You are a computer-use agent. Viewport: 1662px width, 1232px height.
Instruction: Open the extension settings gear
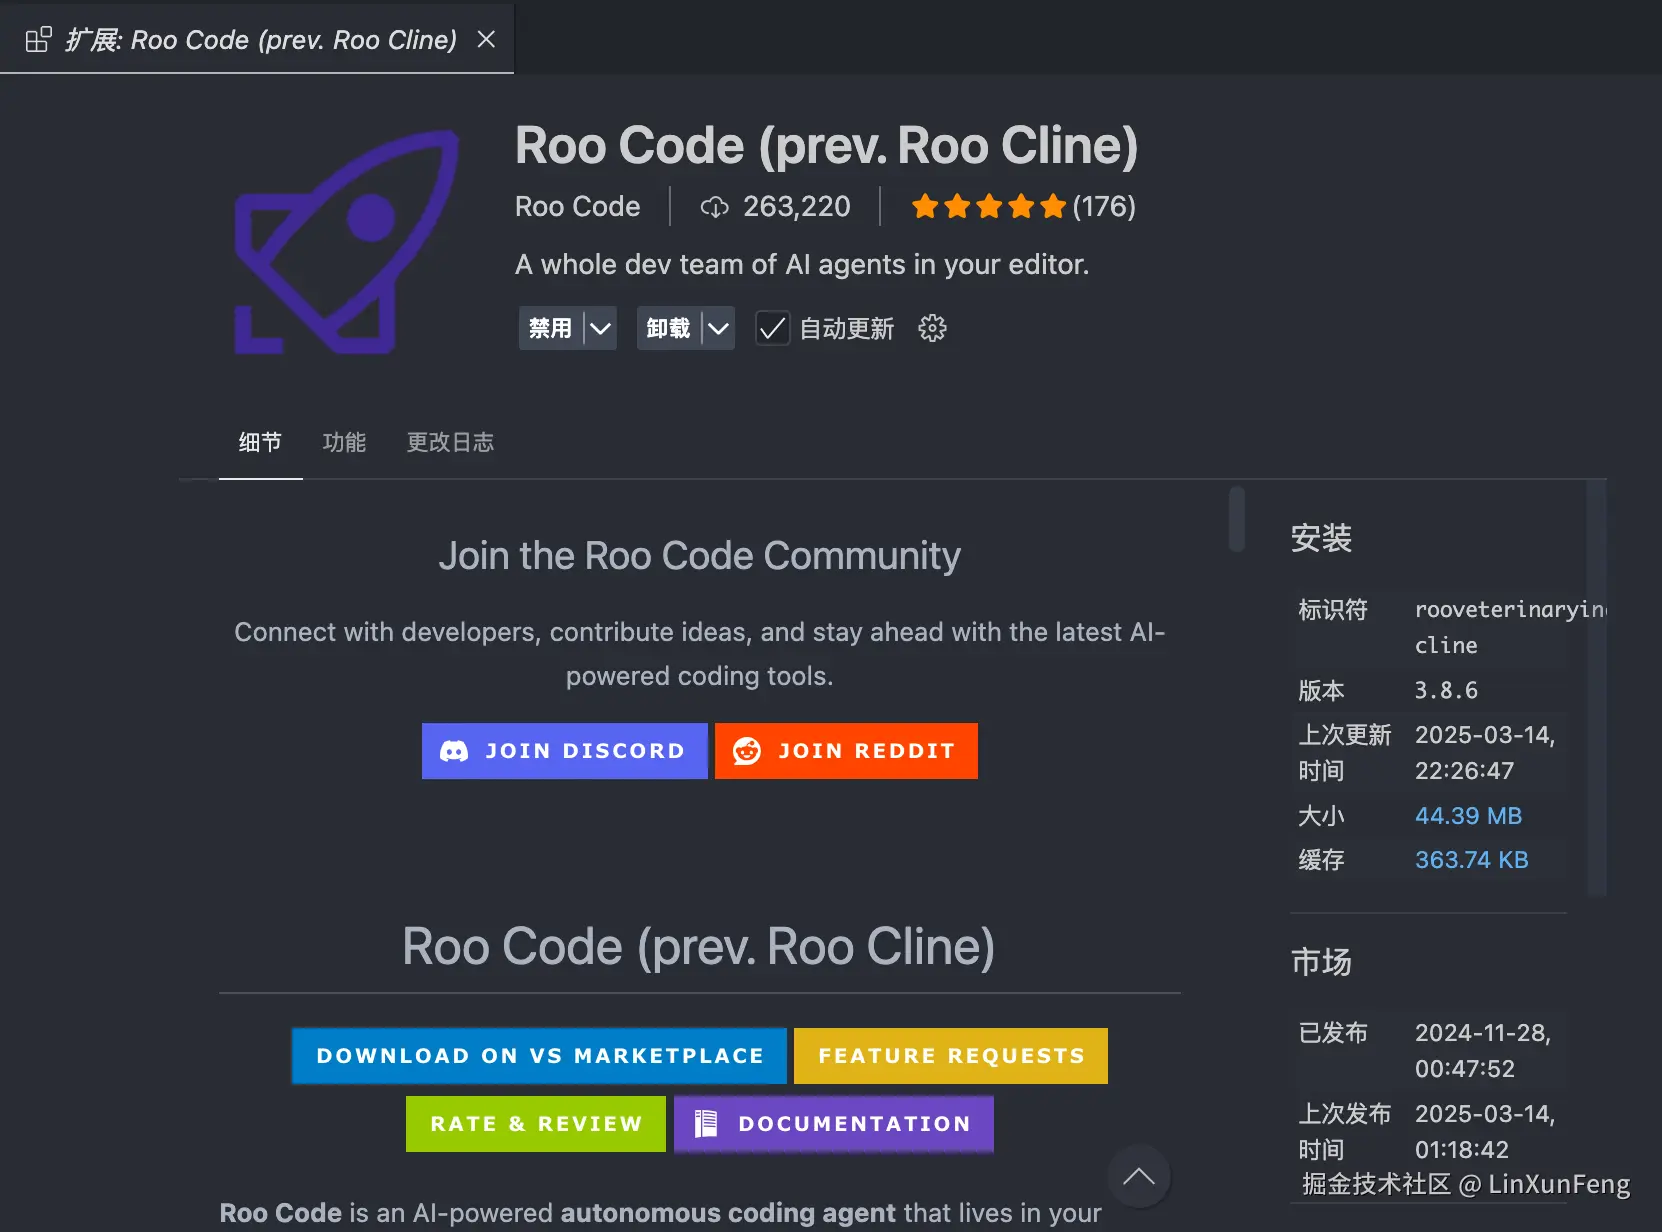coord(932,328)
